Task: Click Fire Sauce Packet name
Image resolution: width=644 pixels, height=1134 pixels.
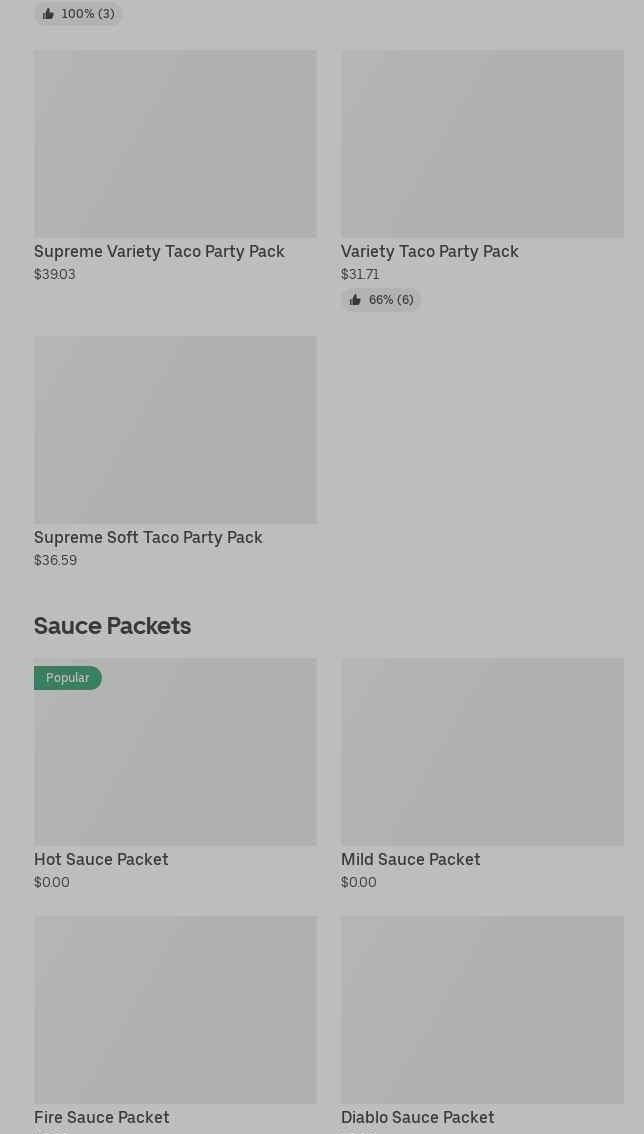Action: (101, 1117)
